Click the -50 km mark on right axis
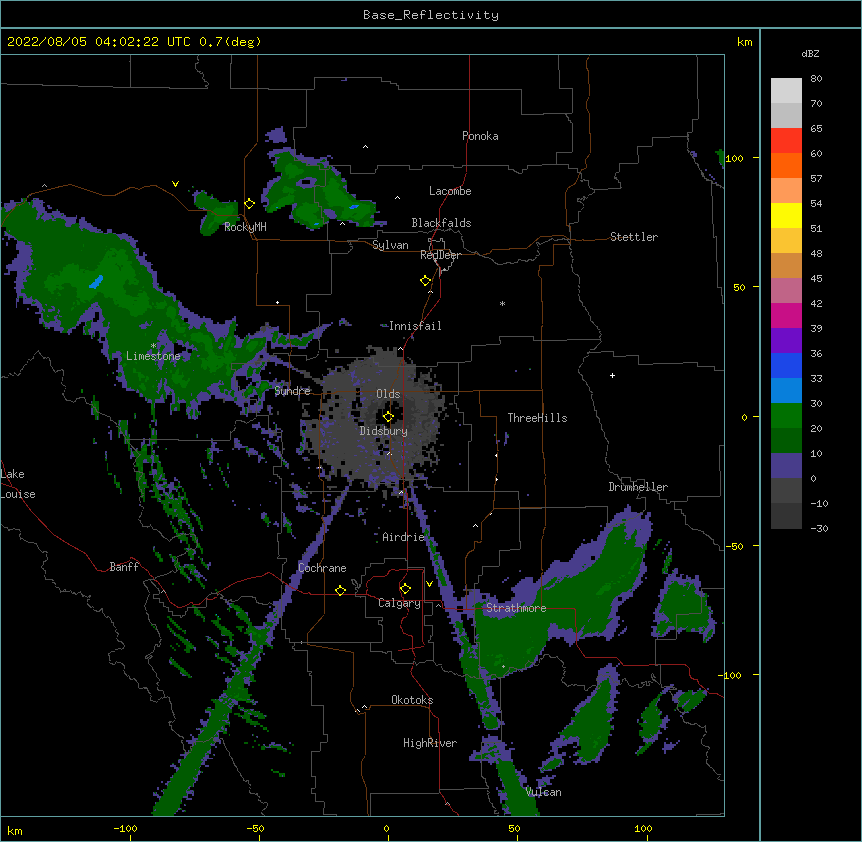862x842 pixels. [734, 546]
